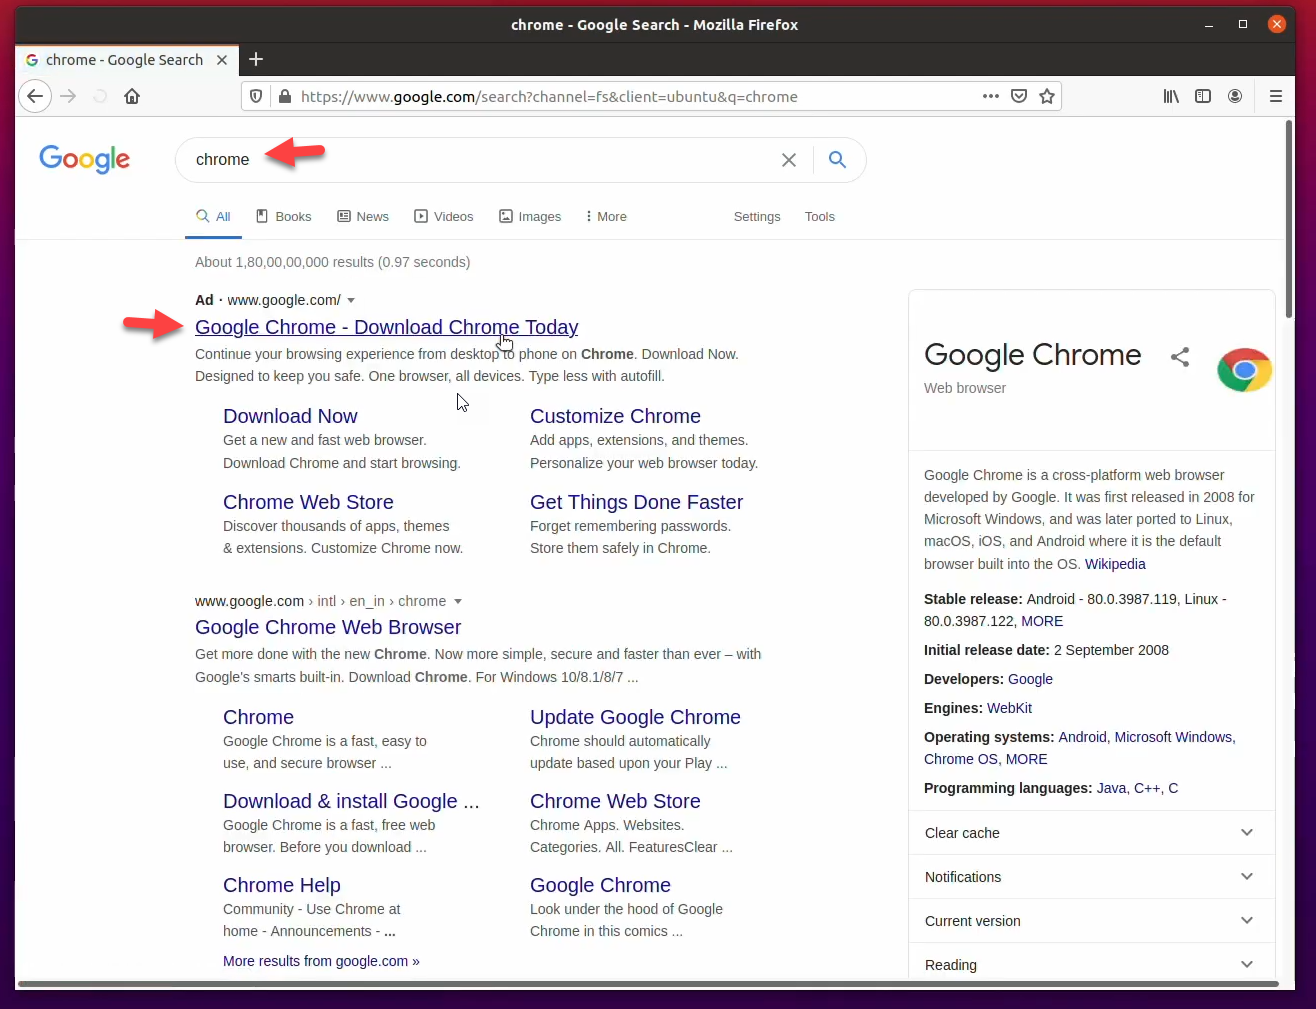Open the Firefox hamburger menu

point(1275,96)
